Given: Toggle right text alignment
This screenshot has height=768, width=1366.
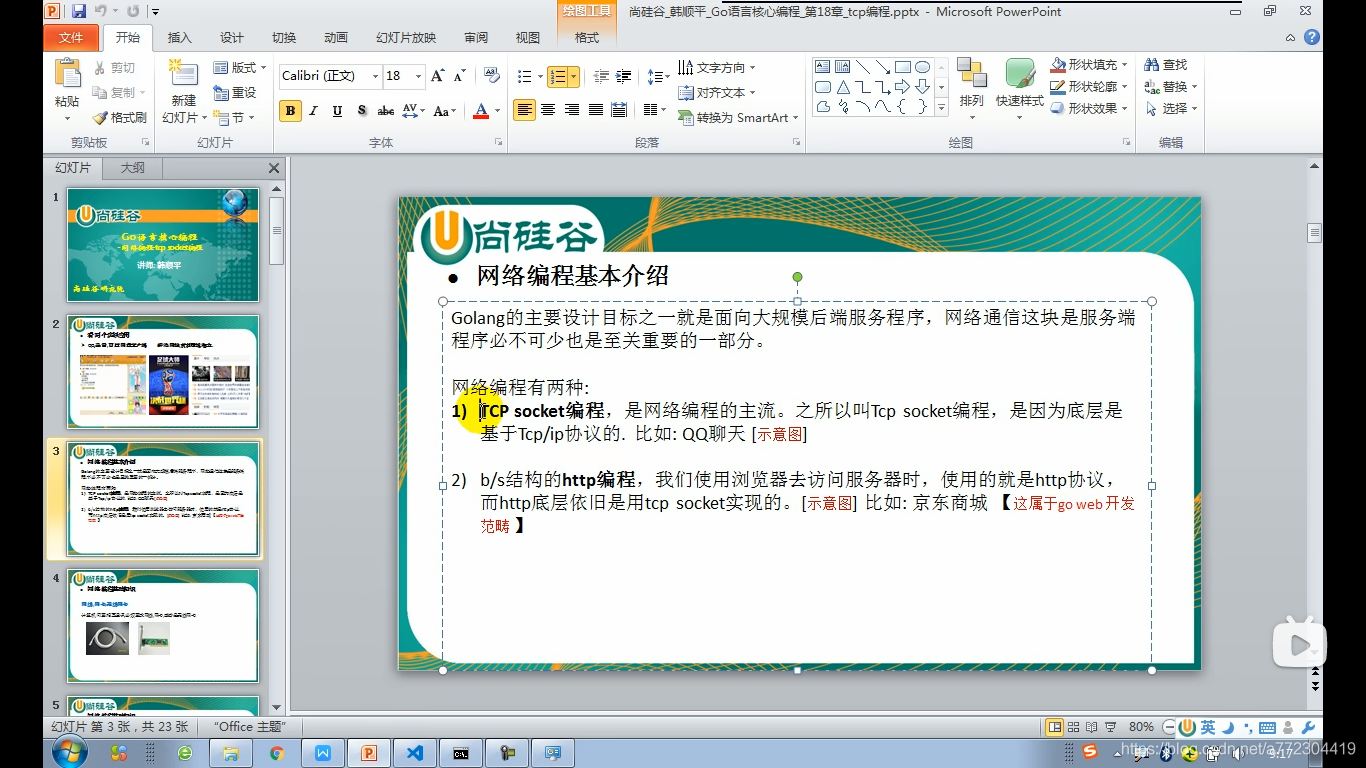Looking at the screenshot, I should tap(572, 110).
